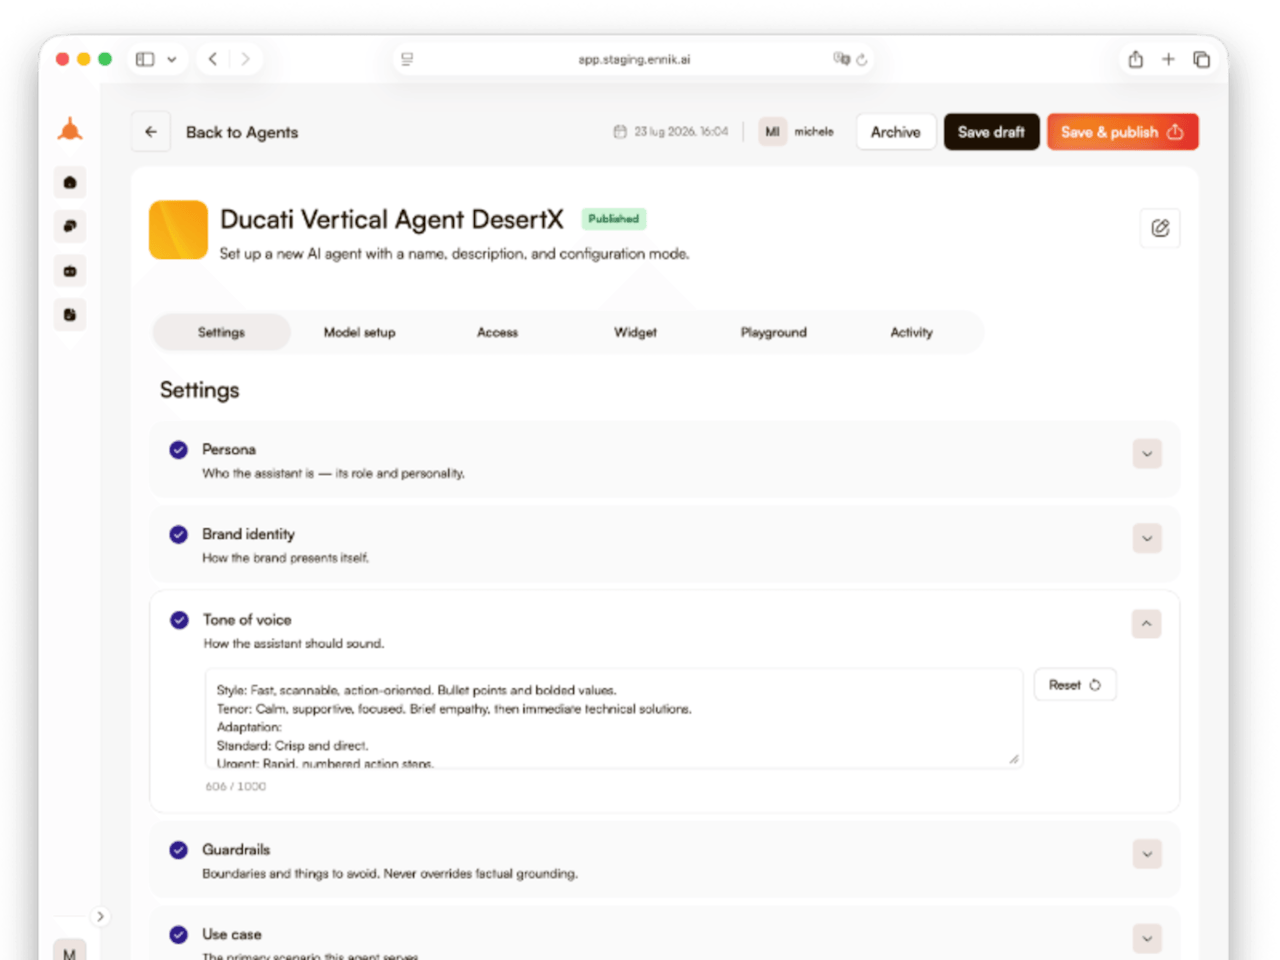The height and width of the screenshot is (960, 1280).
Task: Show the Safari tab overview
Action: click(1202, 59)
